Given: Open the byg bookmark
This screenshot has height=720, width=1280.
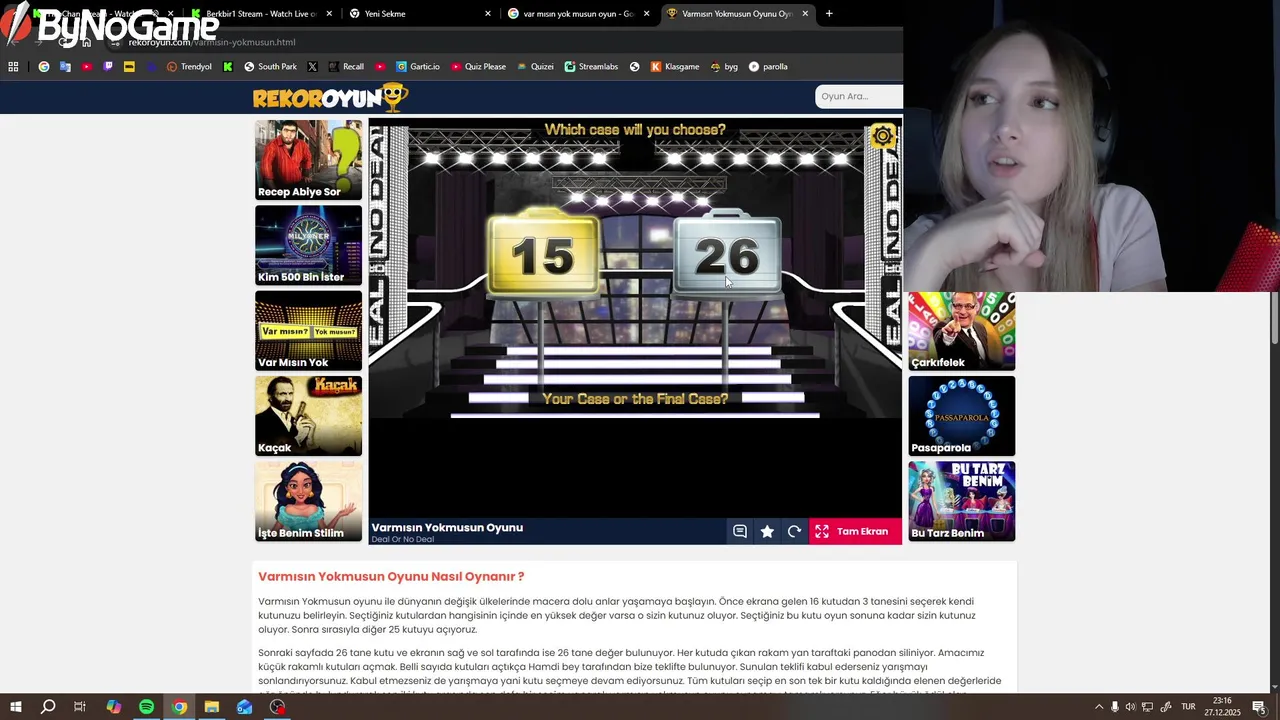Looking at the screenshot, I should click(x=724, y=67).
